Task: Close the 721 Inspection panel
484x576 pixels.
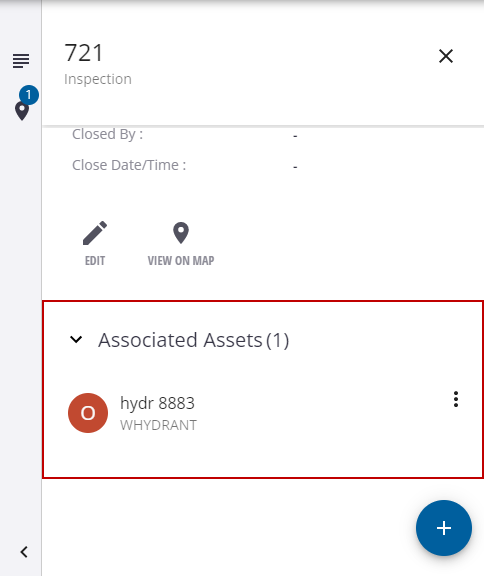Action: click(x=446, y=56)
